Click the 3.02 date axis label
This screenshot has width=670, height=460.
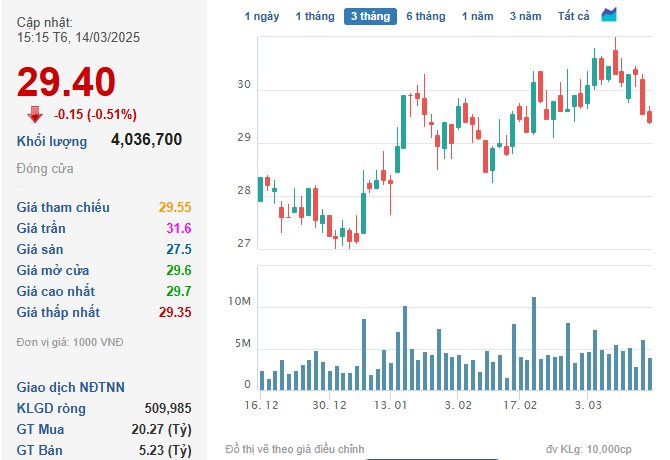coord(458,405)
